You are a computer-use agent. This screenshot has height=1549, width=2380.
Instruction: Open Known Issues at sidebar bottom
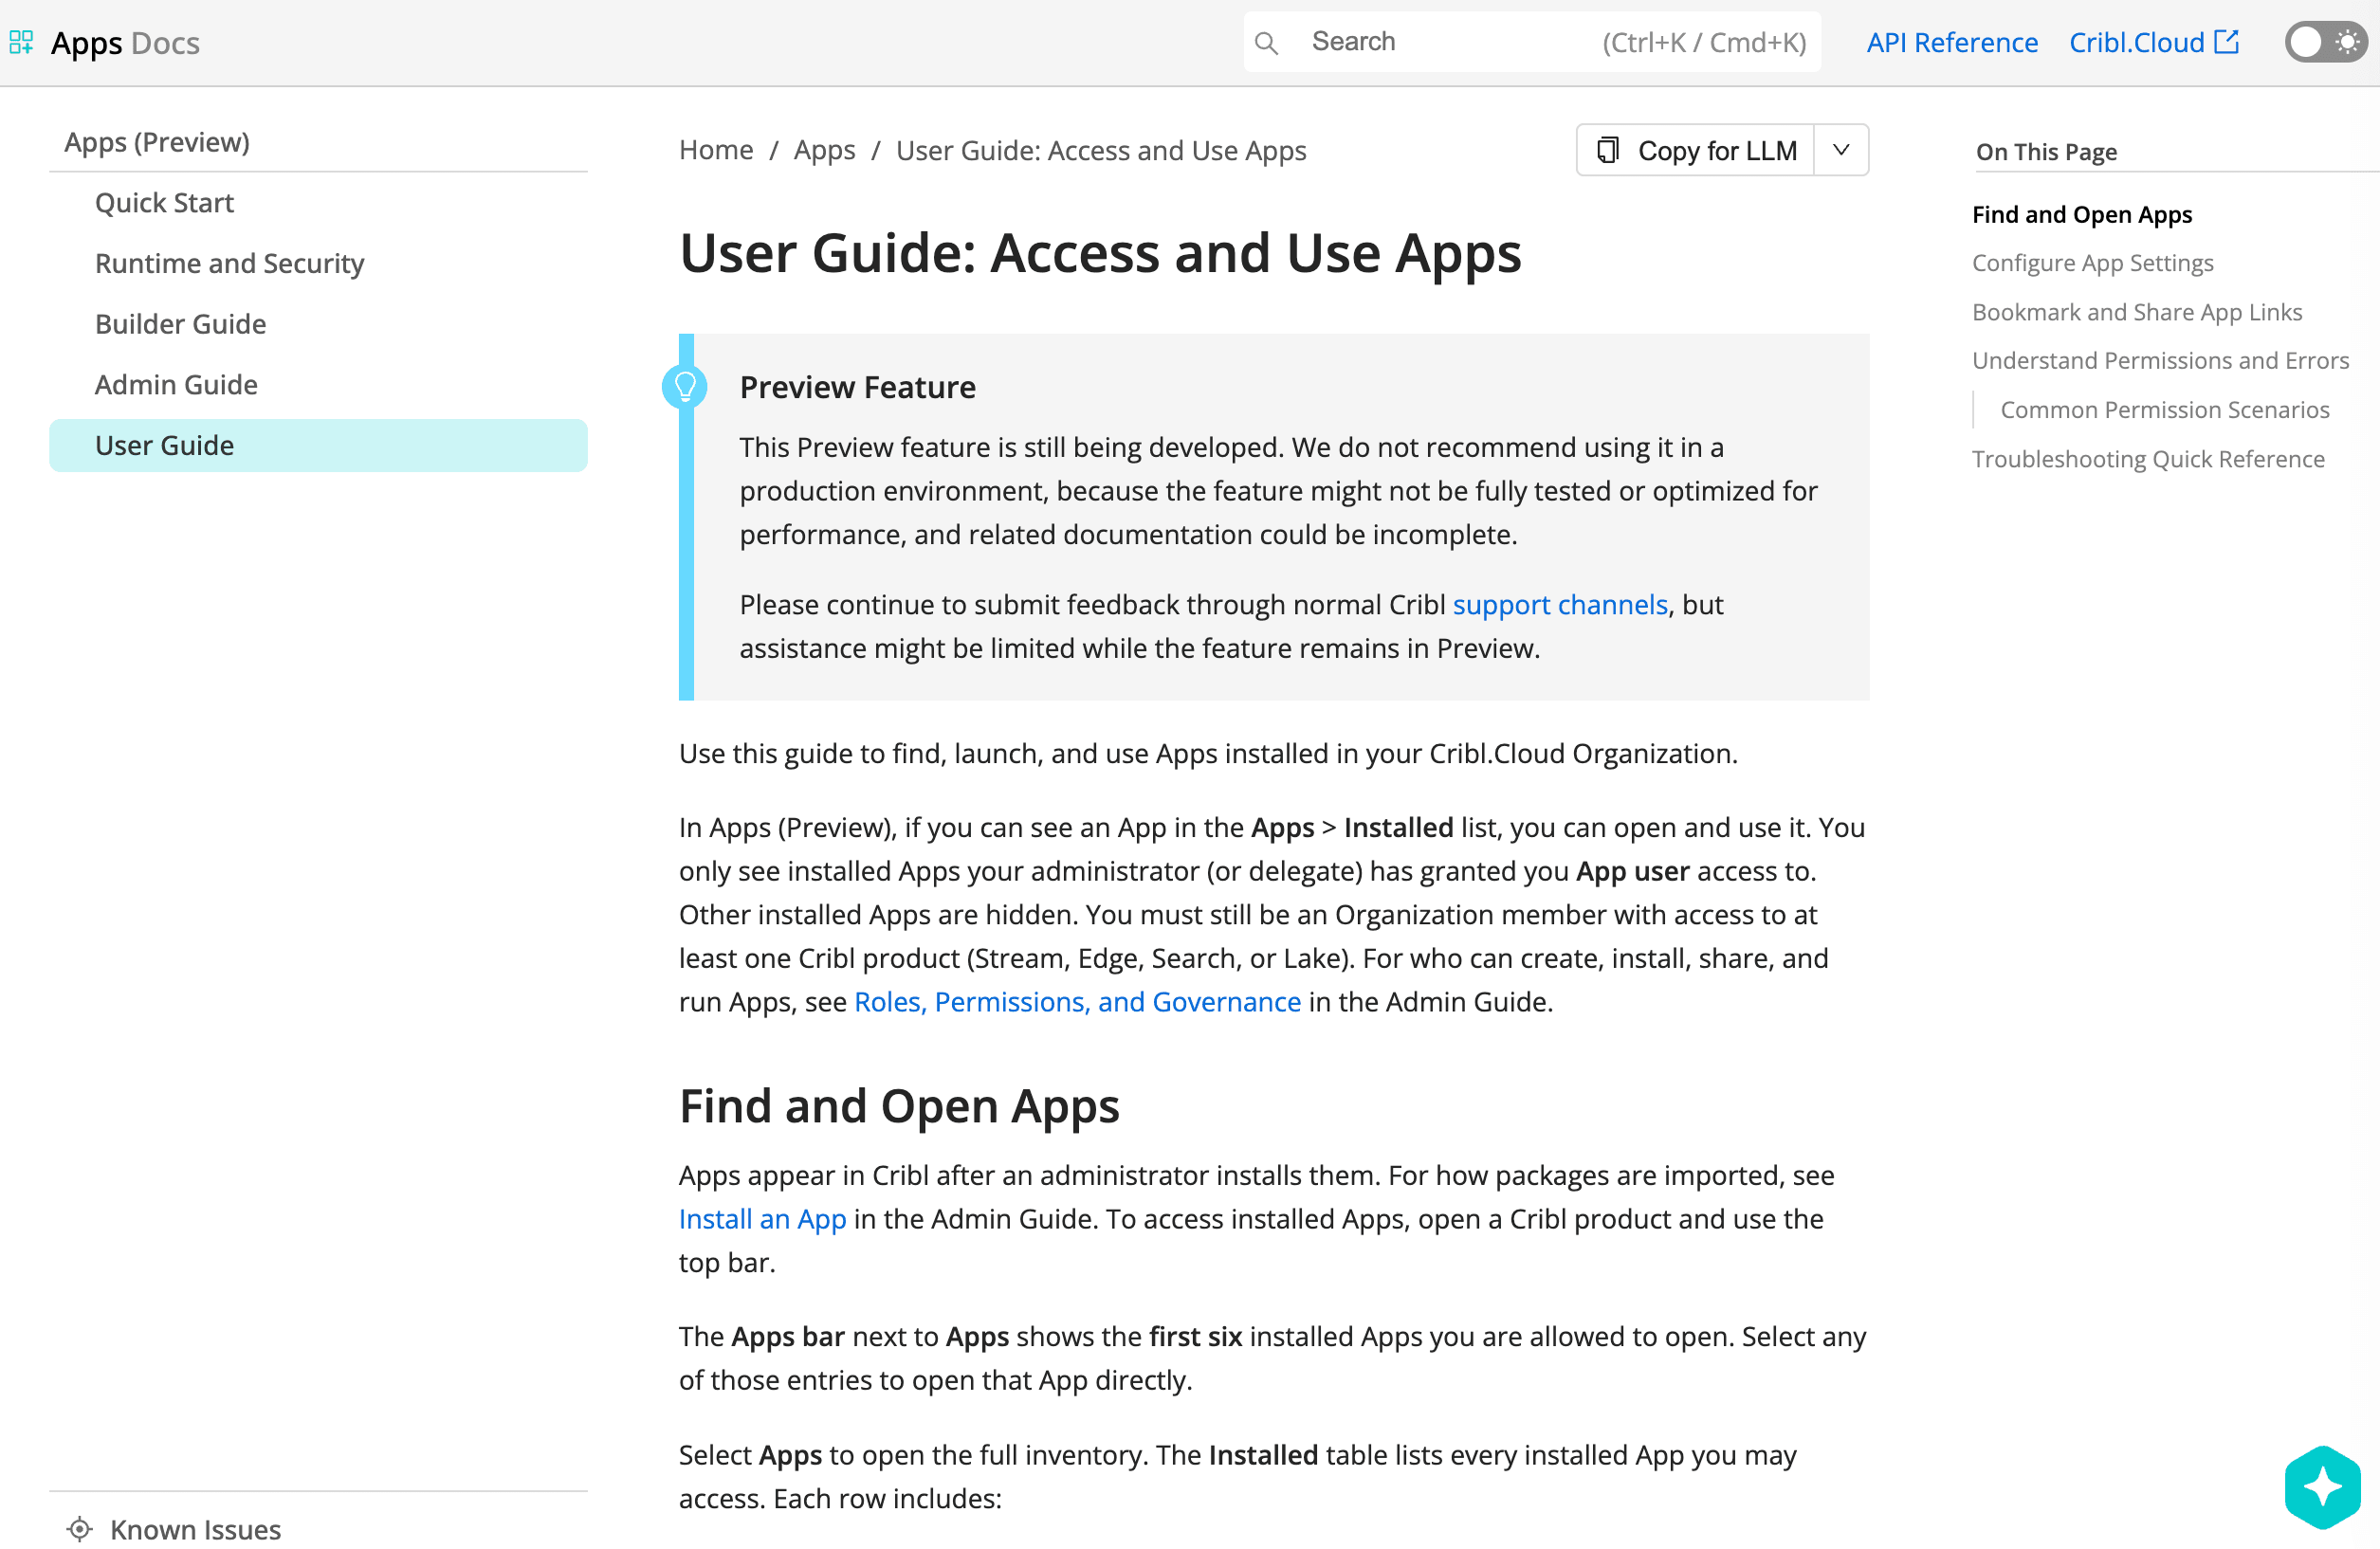coord(195,1529)
